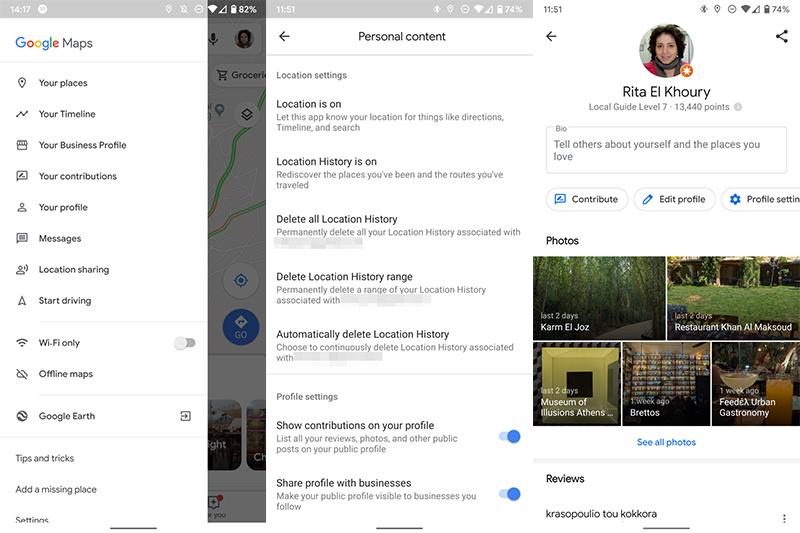This screenshot has width=800, height=533.
Task: Tap the See all photos link
Action: coord(666,442)
